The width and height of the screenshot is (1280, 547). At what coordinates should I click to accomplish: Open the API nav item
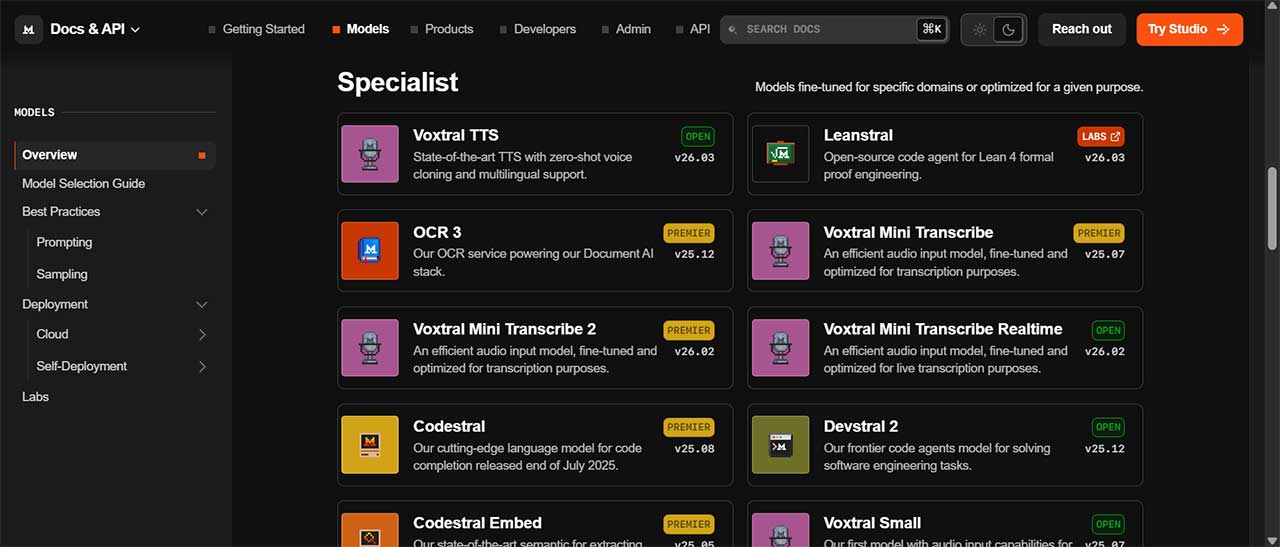(x=693, y=29)
